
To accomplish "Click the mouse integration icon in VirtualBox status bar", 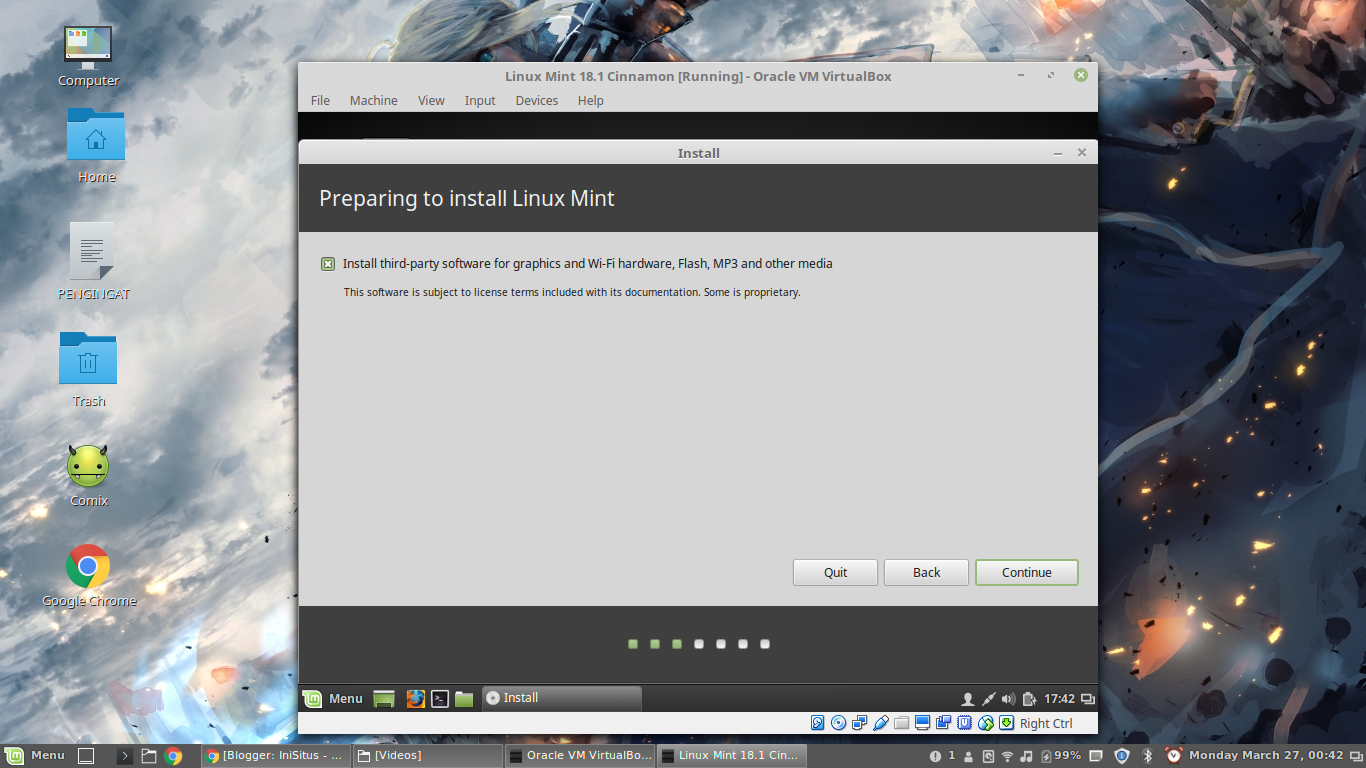I will tap(986, 723).
